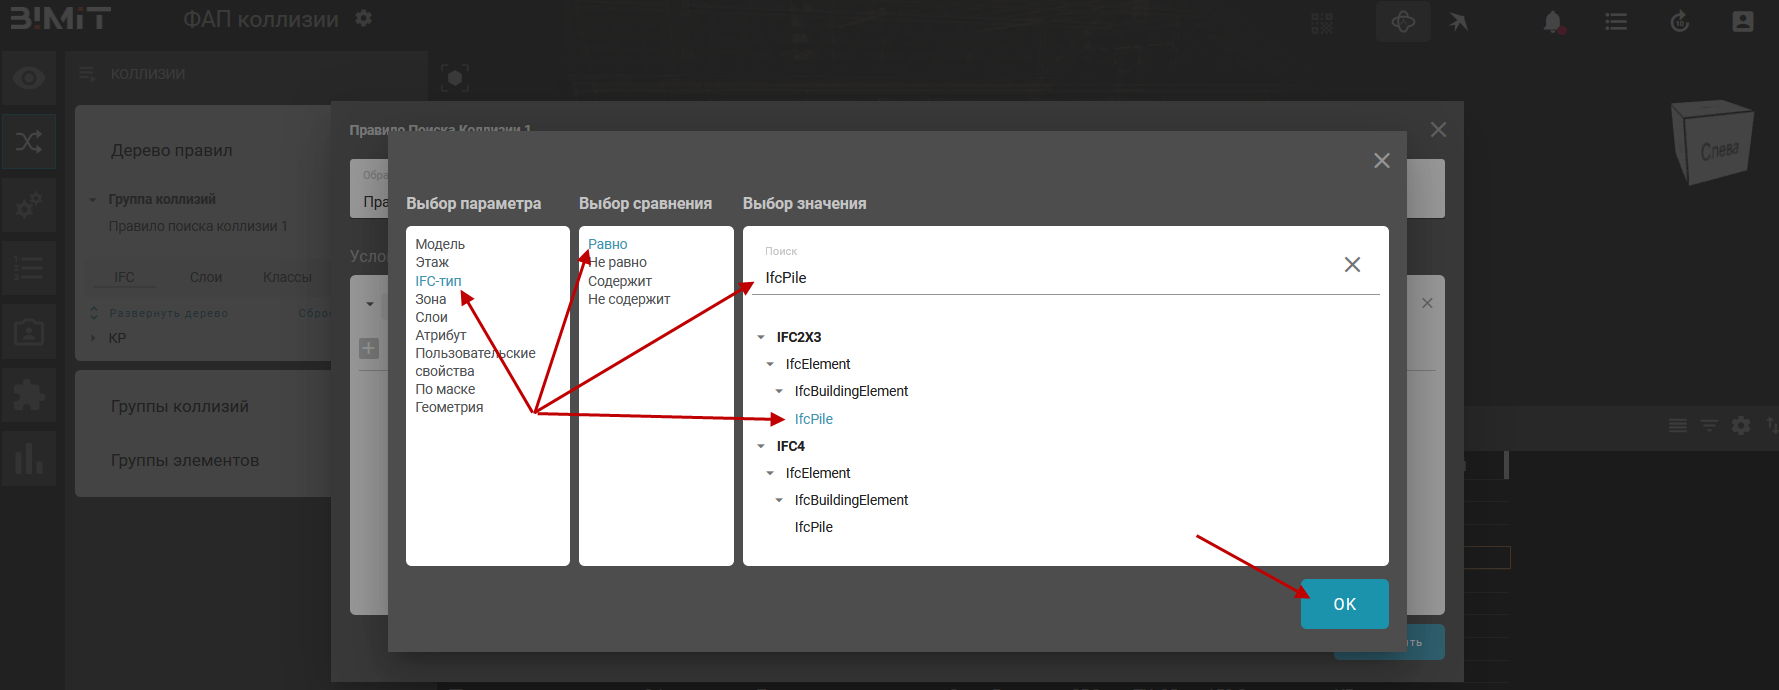Screen dimensions: 1779x690
Task: Click the notifications bell icon
Action: [1552, 22]
